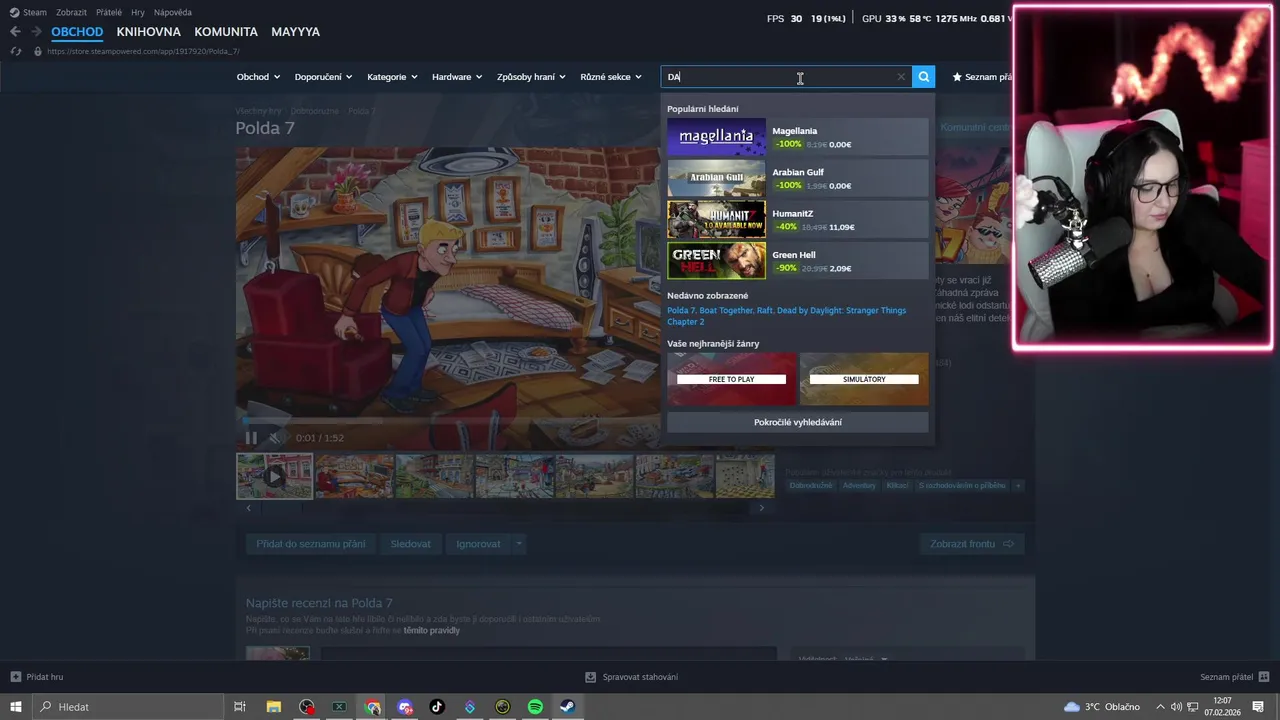Reload the store page
Viewport: 1280px width, 720px height.
pos(15,51)
